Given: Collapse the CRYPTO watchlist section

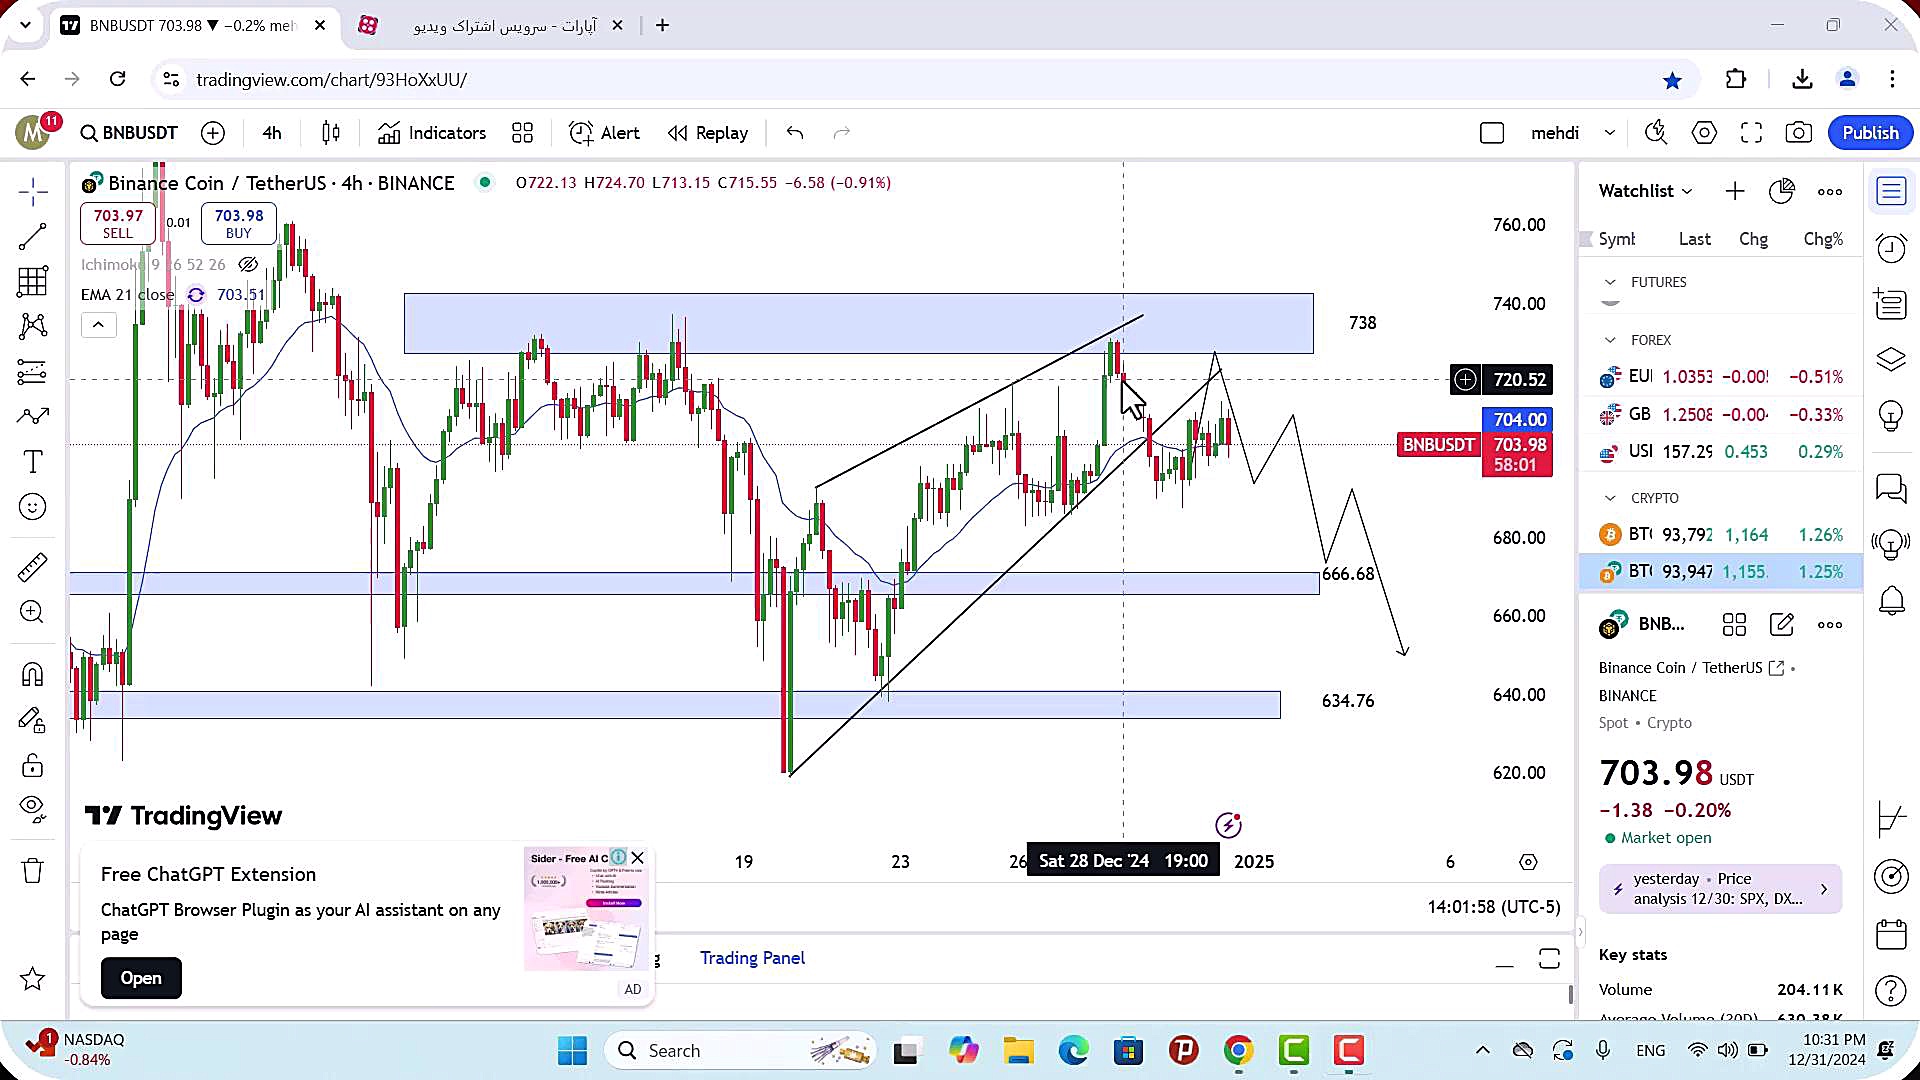Looking at the screenshot, I should click(1610, 499).
